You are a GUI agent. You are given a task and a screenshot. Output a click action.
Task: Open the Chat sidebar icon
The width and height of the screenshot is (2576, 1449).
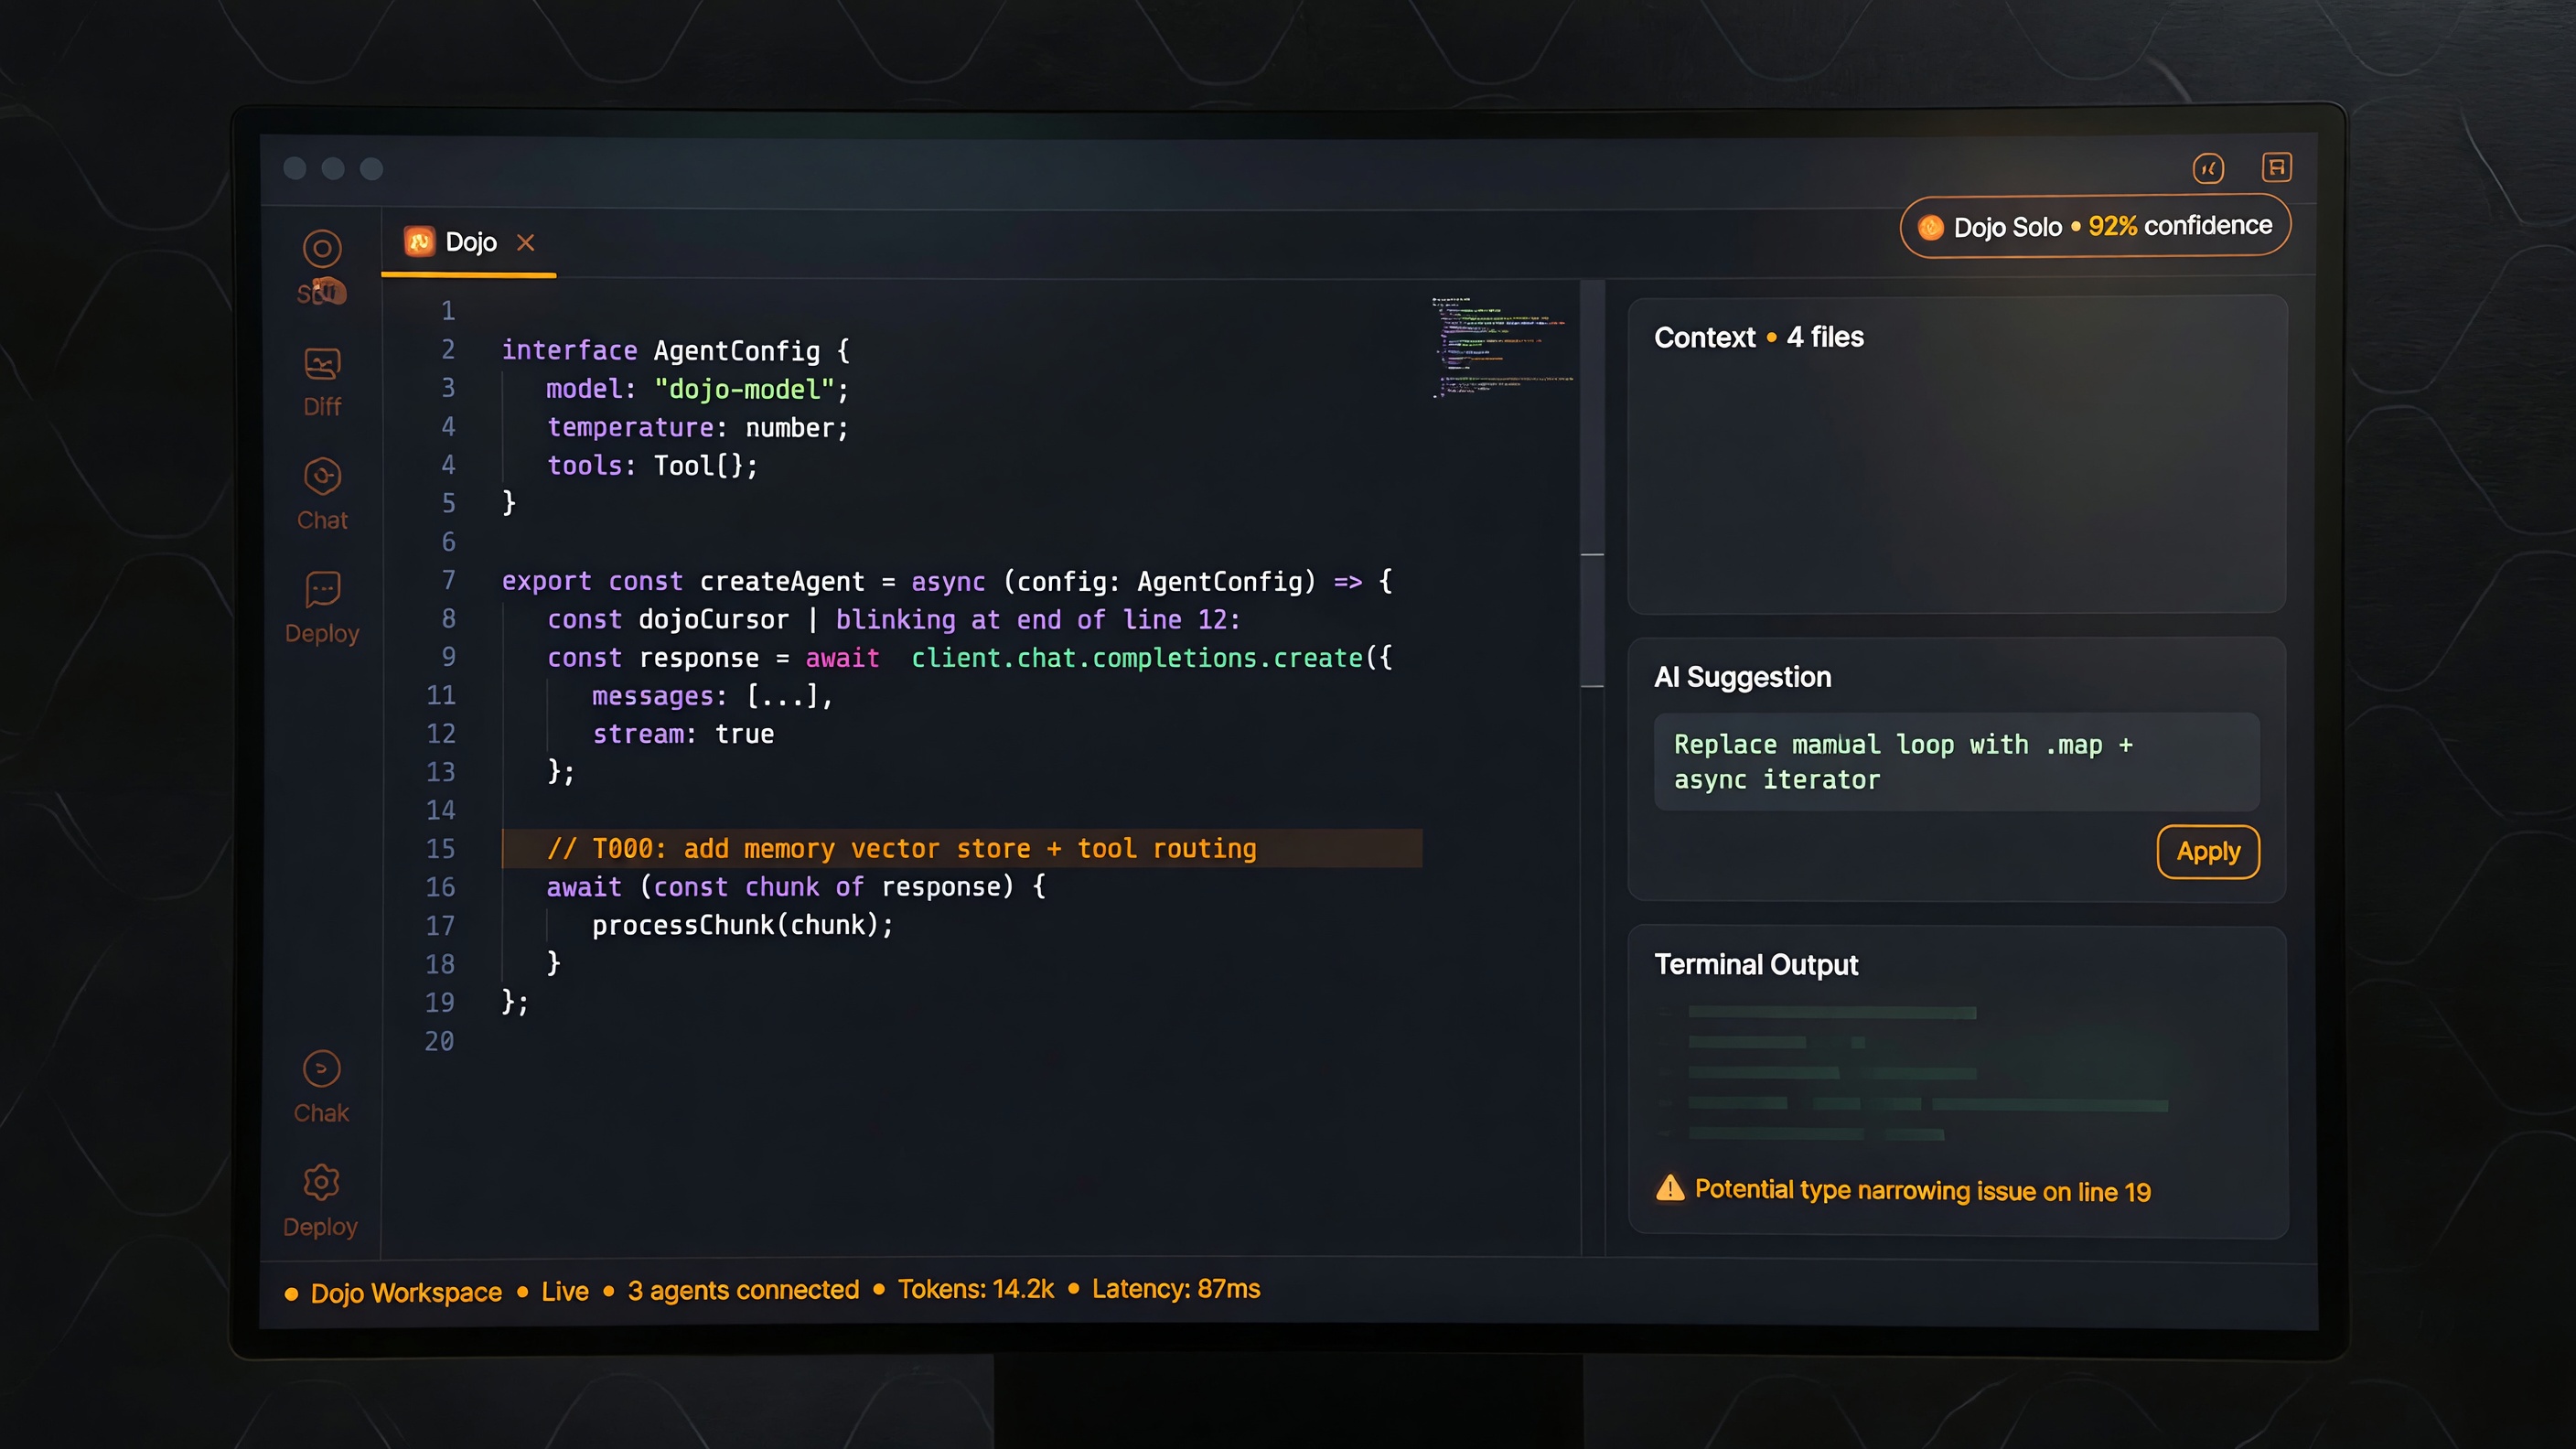click(x=322, y=477)
